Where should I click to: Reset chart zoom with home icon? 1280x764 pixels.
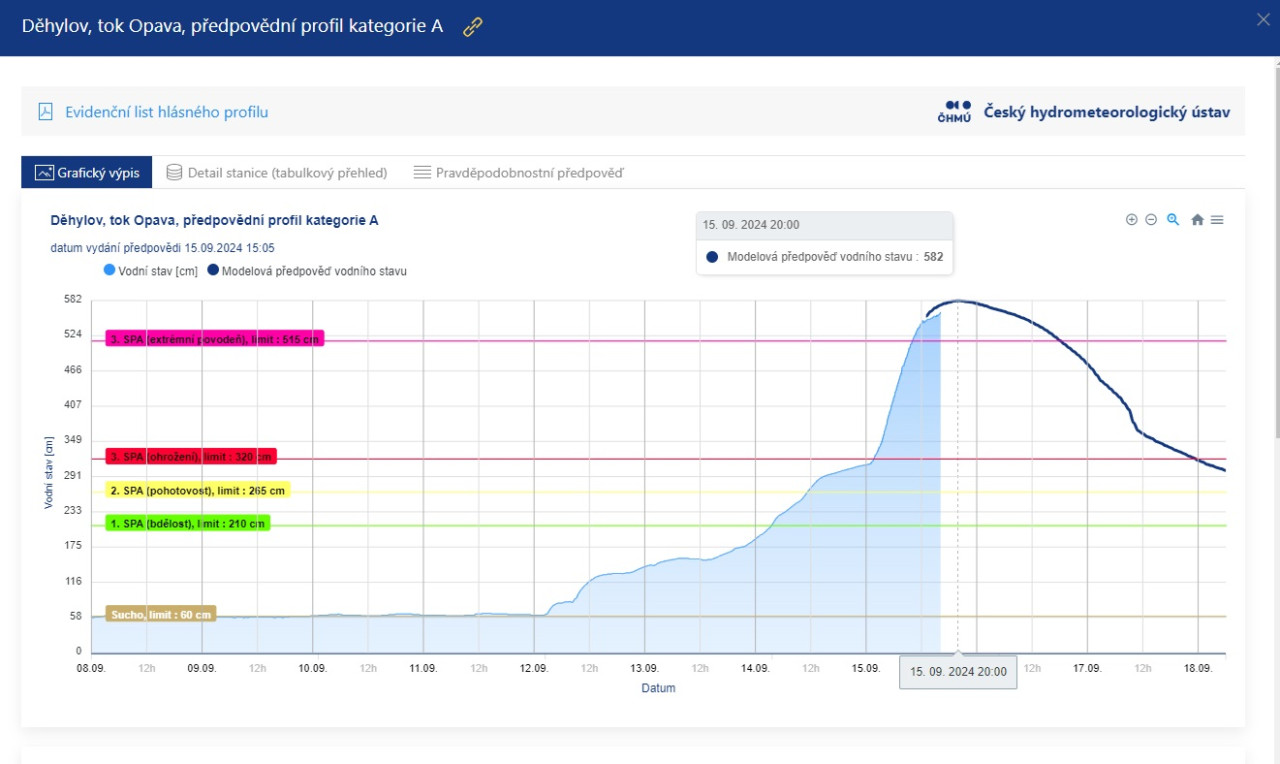tap(1197, 220)
